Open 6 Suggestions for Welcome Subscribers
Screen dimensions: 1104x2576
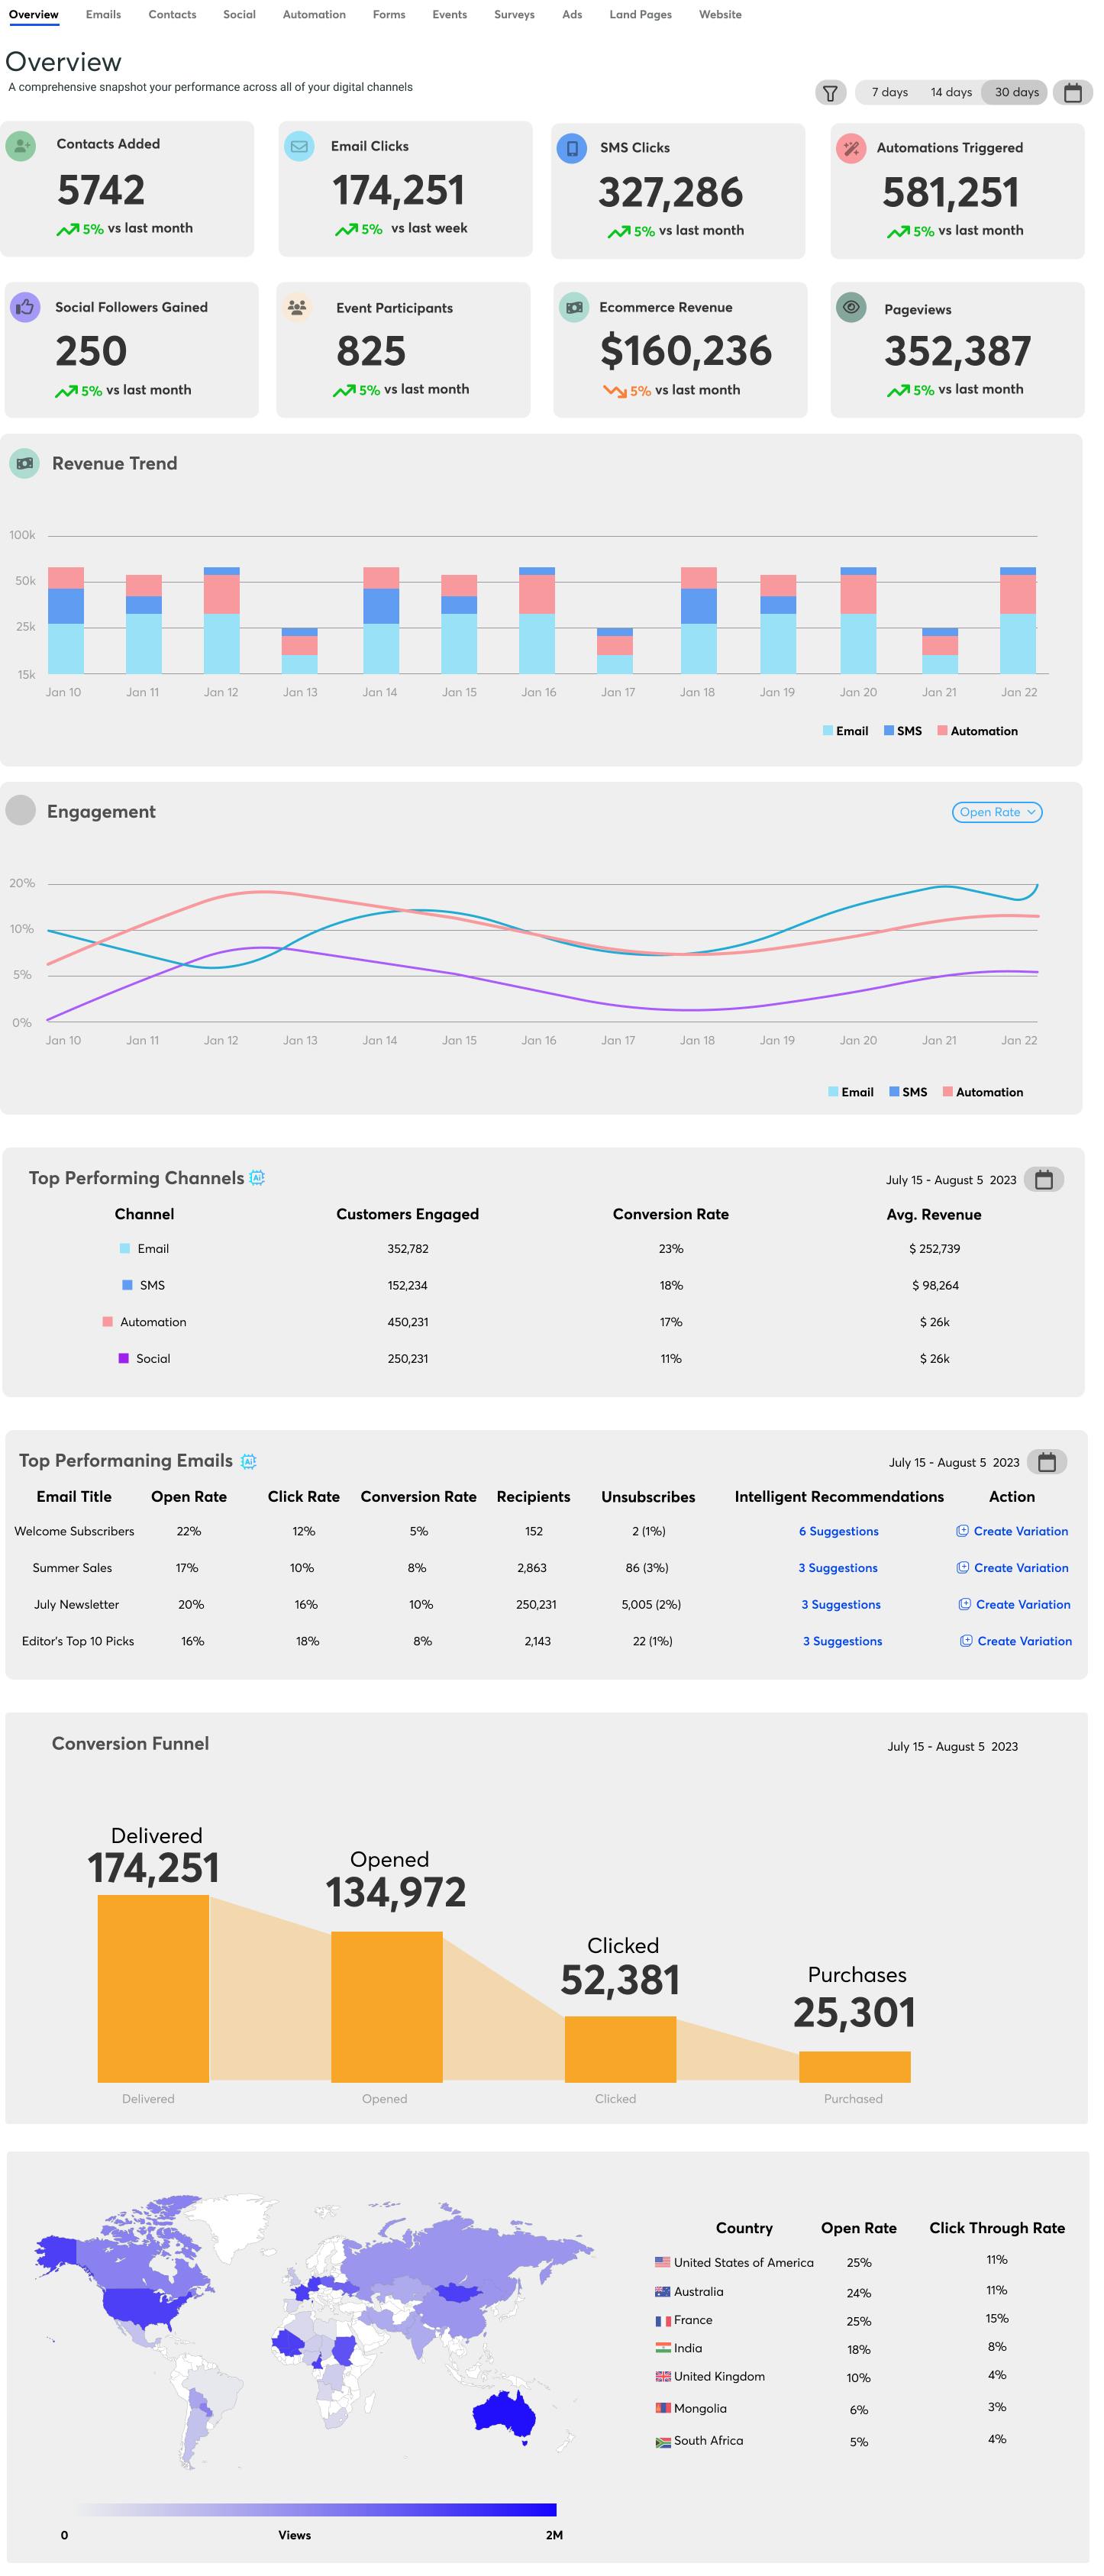tap(838, 1531)
